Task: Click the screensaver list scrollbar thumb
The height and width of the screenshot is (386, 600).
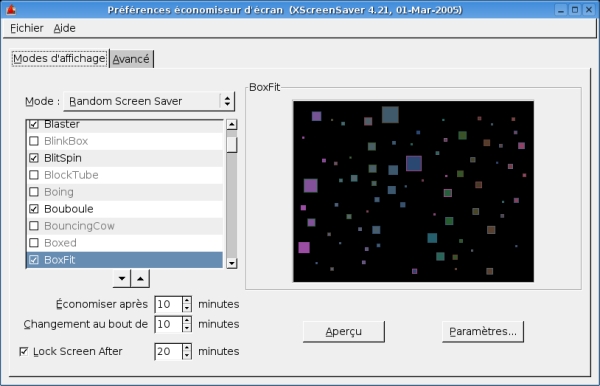Action: (232, 145)
